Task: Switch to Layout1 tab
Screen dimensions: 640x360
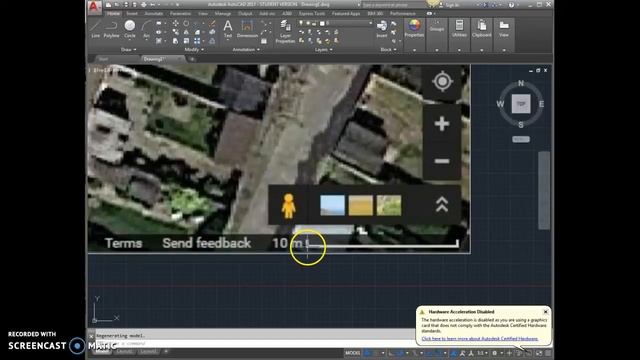Action: click(x=125, y=352)
